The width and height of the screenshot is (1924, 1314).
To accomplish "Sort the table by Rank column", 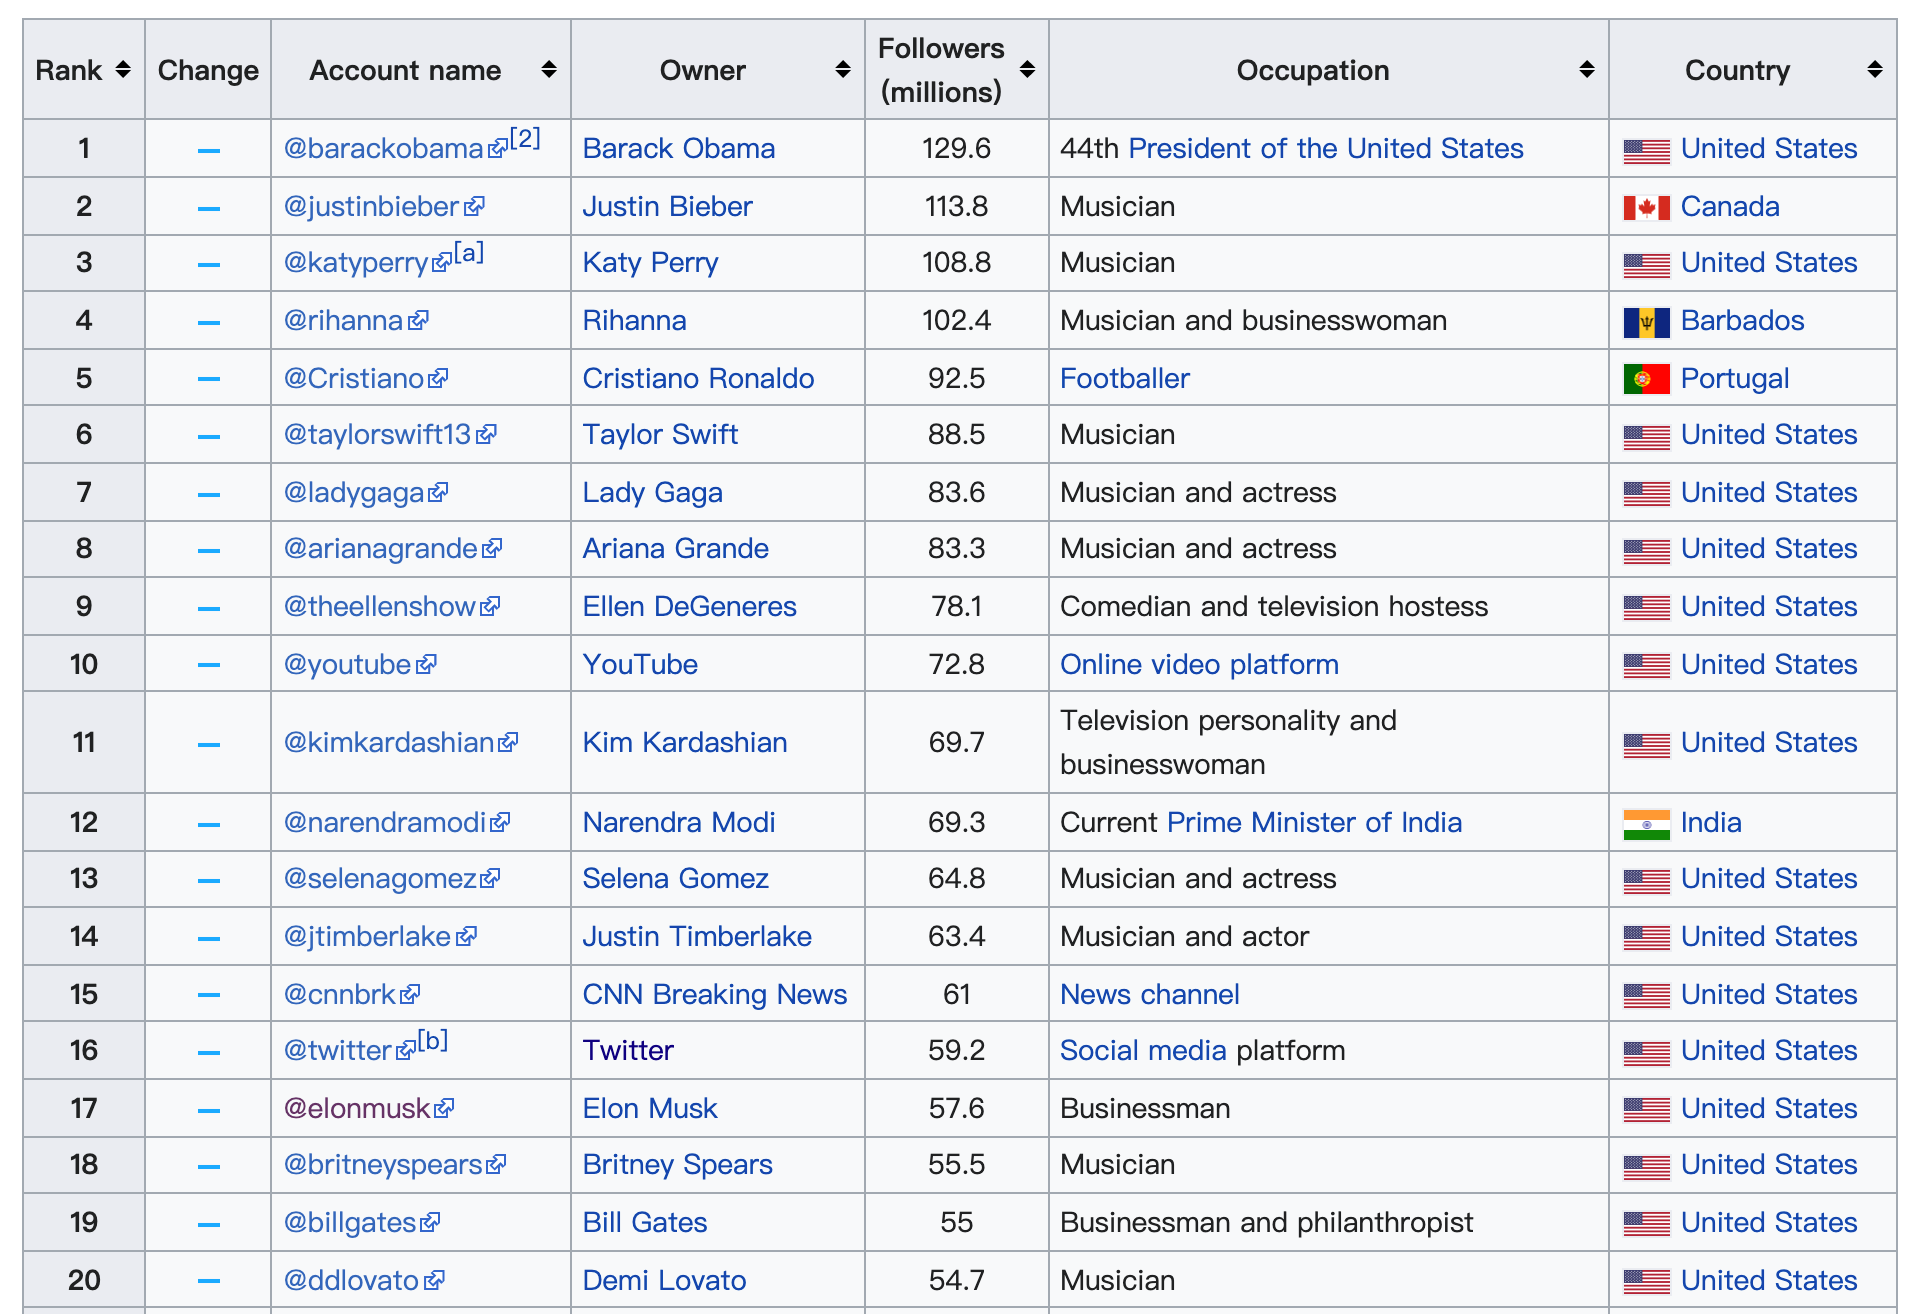I will (x=122, y=70).
